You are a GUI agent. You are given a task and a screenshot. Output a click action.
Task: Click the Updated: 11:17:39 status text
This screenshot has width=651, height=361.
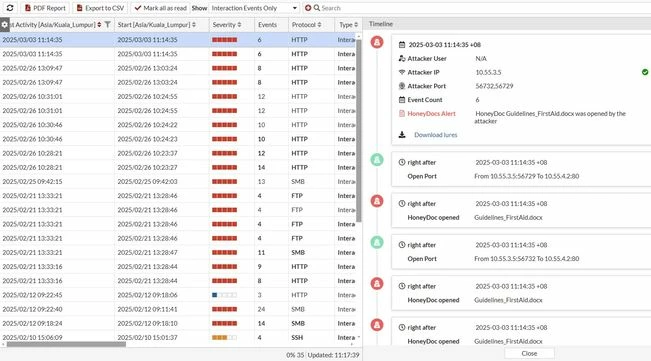click(333, 355)
